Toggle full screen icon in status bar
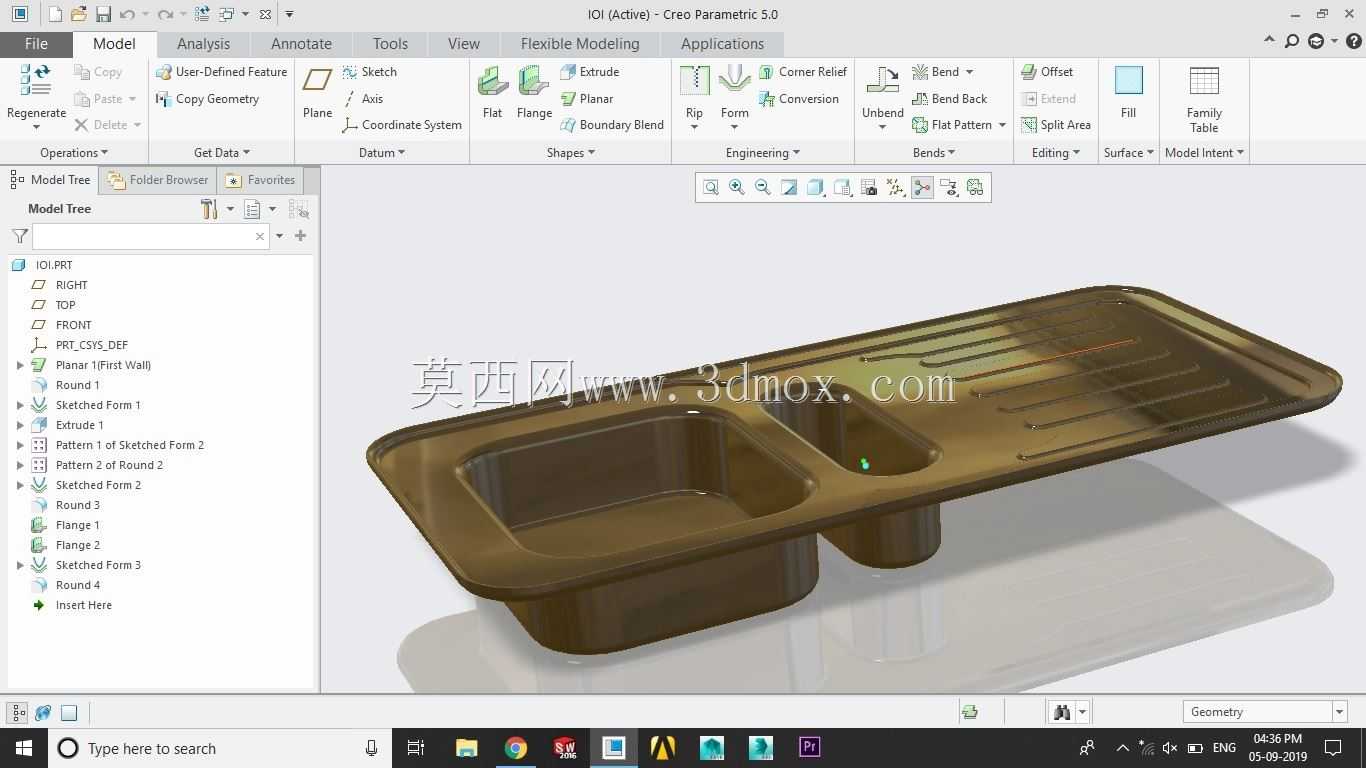The height and width of the screenshot is (768, 1366). (x=69, y=713)
